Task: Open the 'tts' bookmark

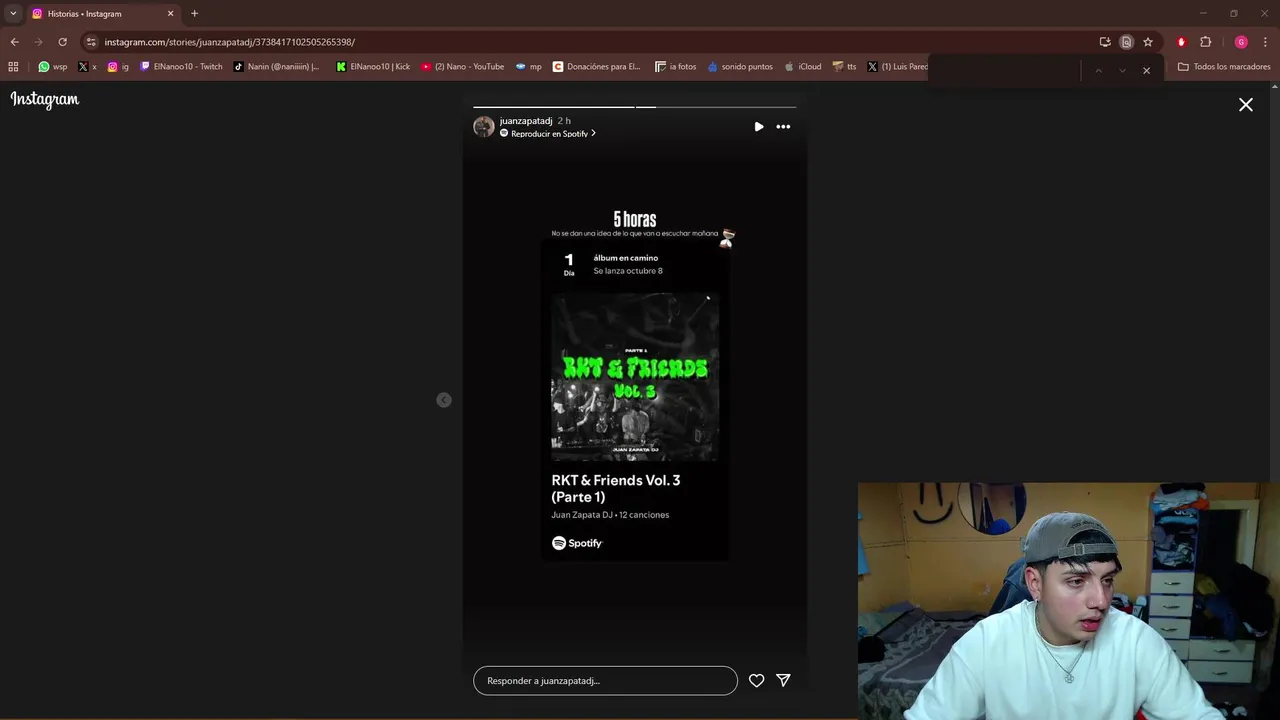Action: click(845, 67)
